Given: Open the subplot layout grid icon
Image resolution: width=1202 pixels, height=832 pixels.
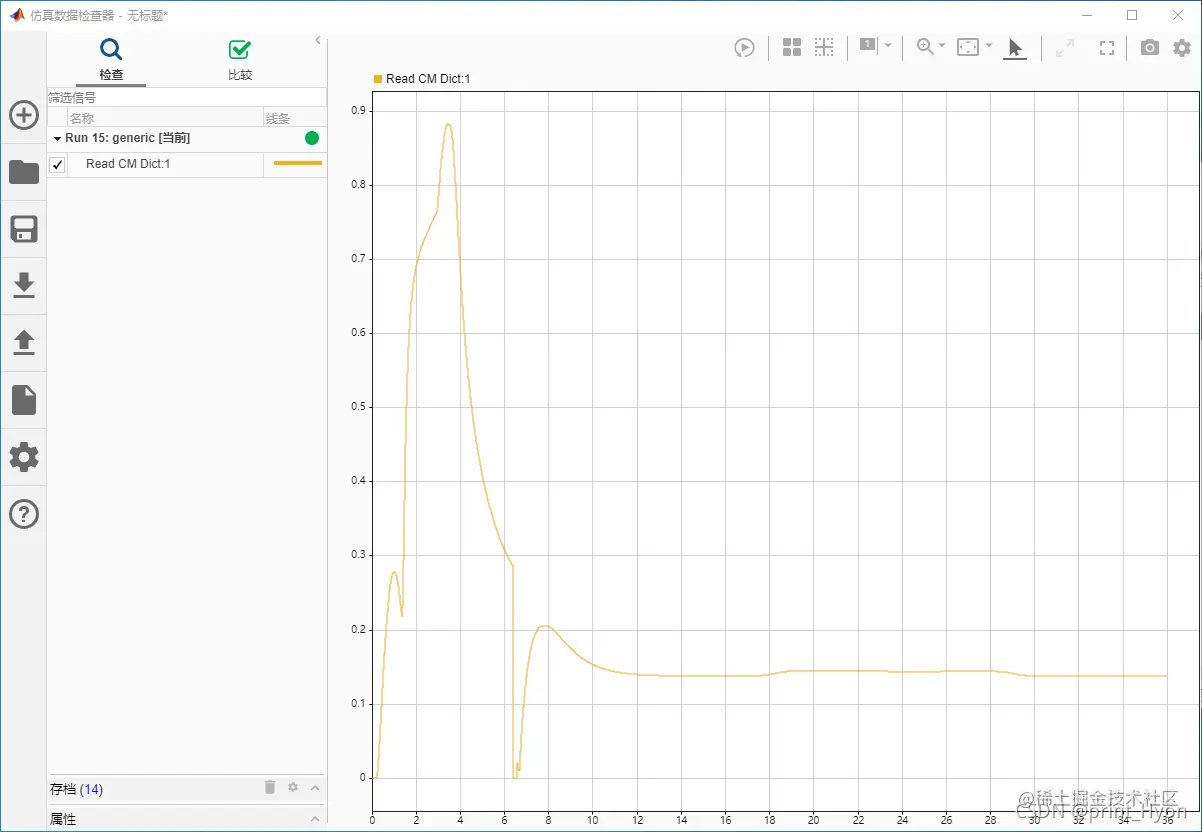Looking at the screenshot, I should pos(792,47).
